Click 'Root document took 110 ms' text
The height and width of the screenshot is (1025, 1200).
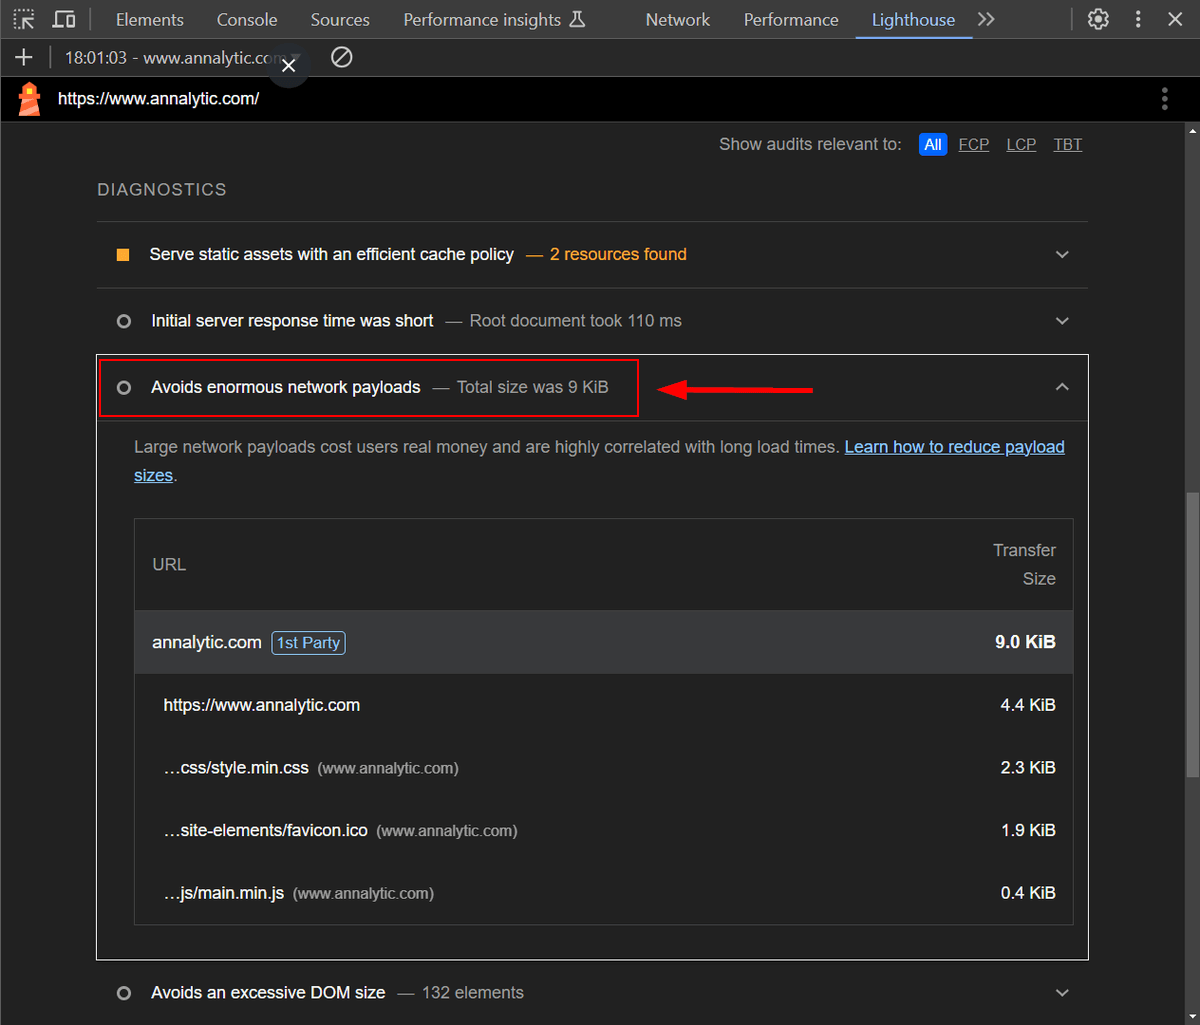(x=575, y=321)
